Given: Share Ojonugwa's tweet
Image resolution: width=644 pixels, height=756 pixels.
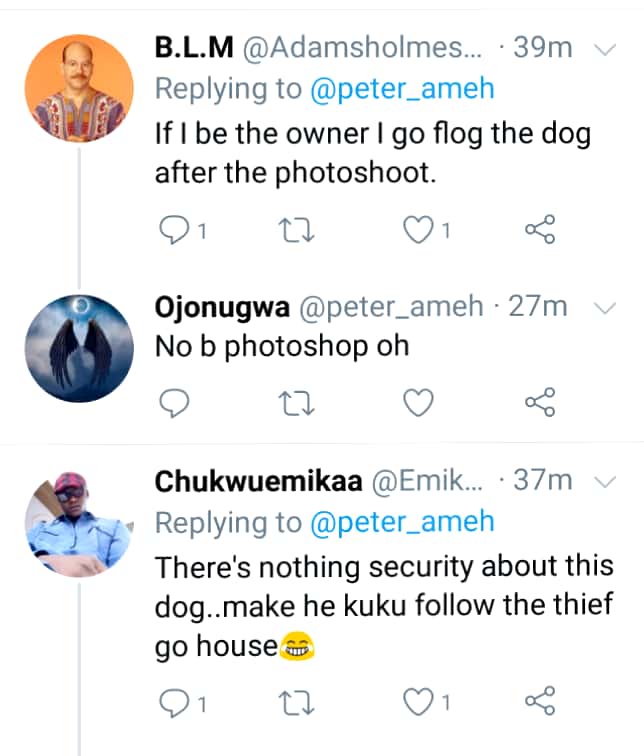Looking at the screenshot, I should pos(539,402).
